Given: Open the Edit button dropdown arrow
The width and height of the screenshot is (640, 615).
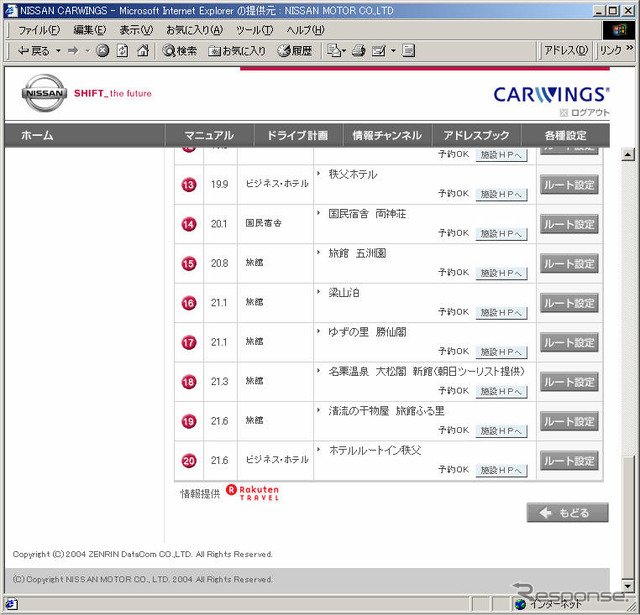Looking at the screenshot, I should coord(393,51).
